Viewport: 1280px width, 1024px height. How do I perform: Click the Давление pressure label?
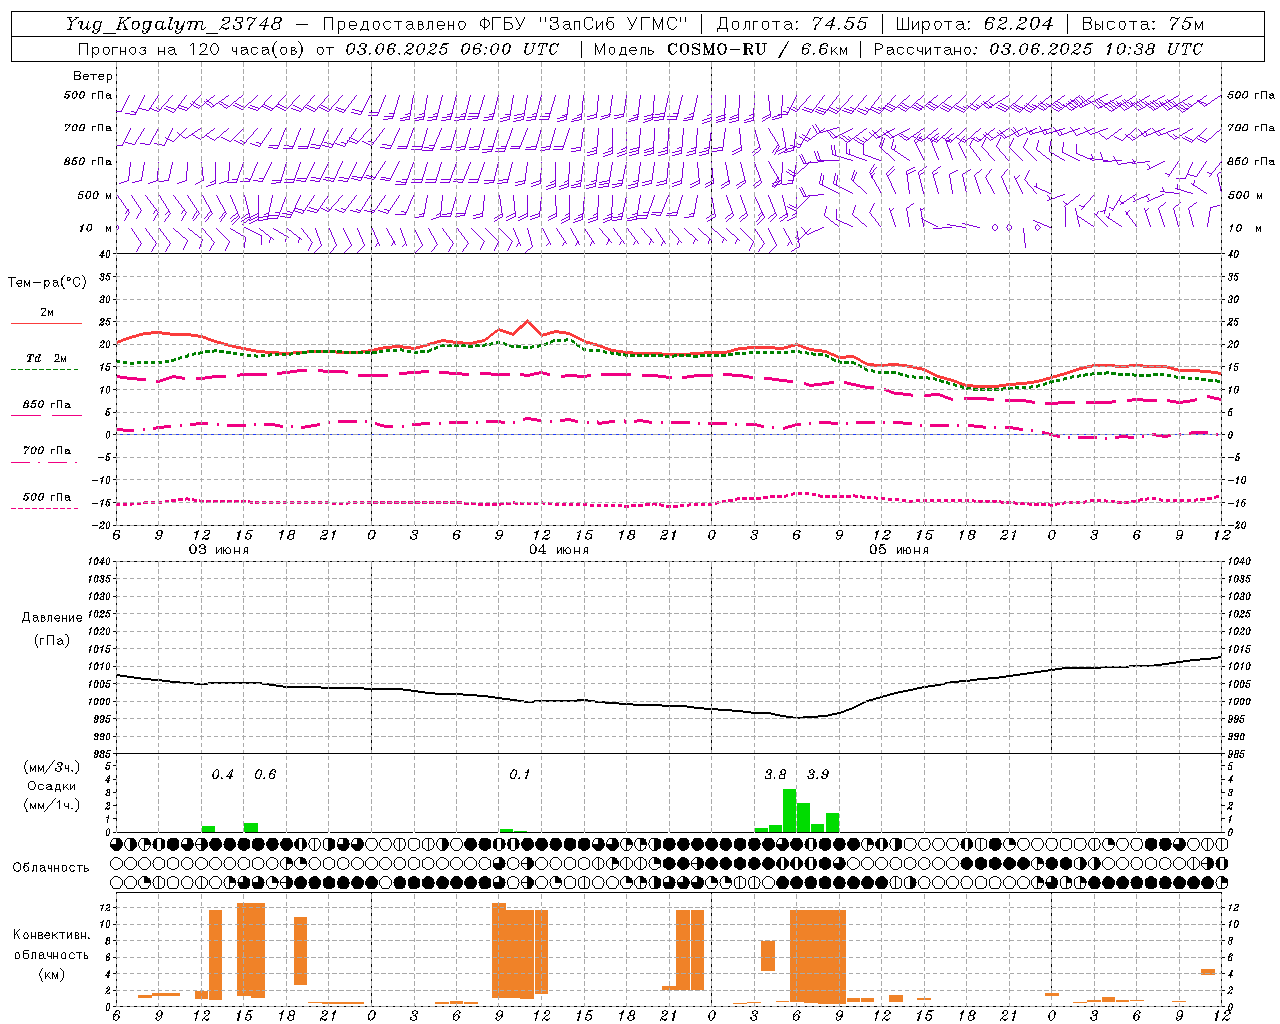(x=52, y=618)
